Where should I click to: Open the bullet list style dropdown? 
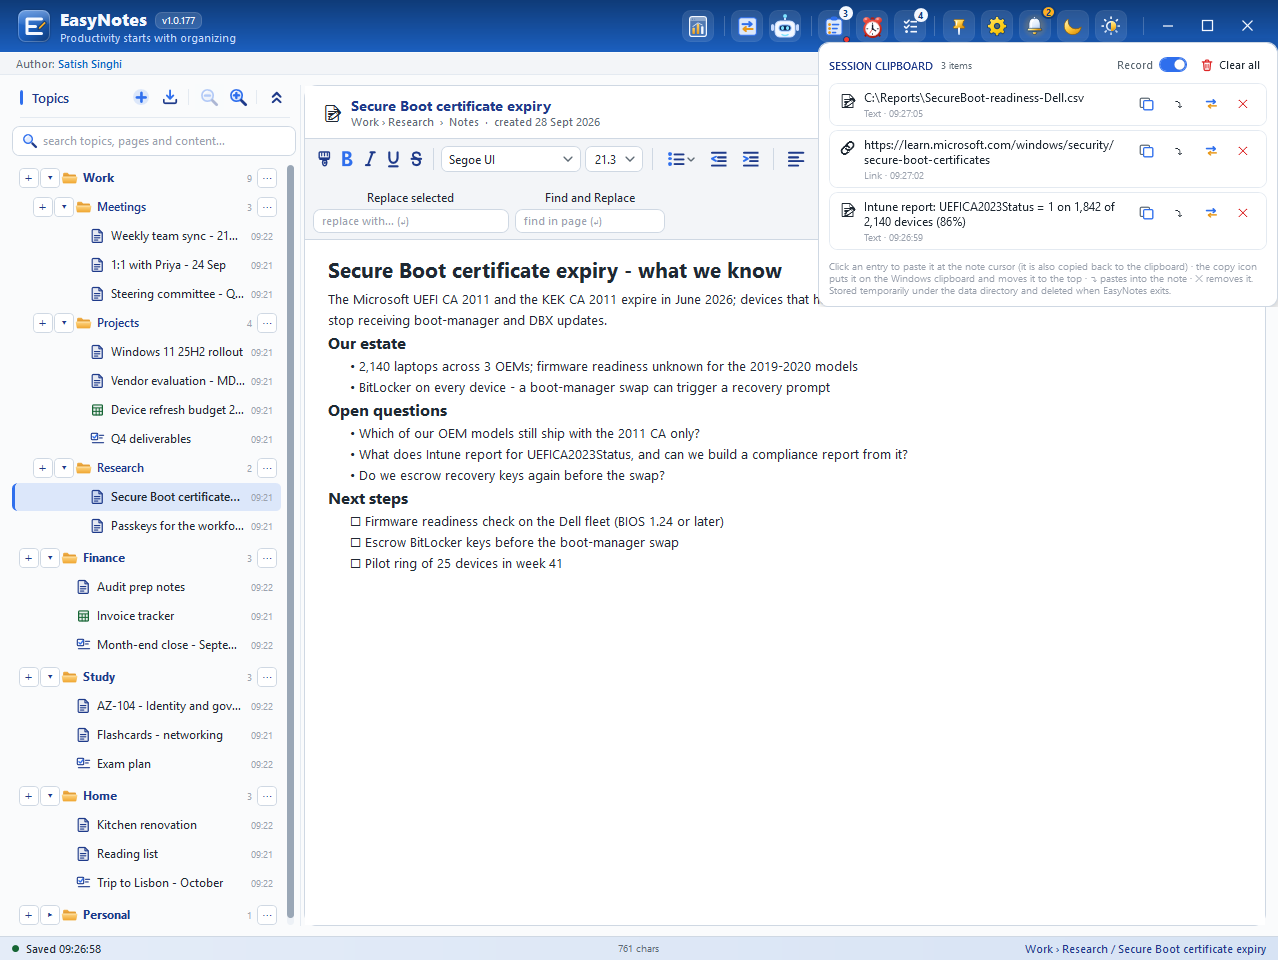point(681,159)
